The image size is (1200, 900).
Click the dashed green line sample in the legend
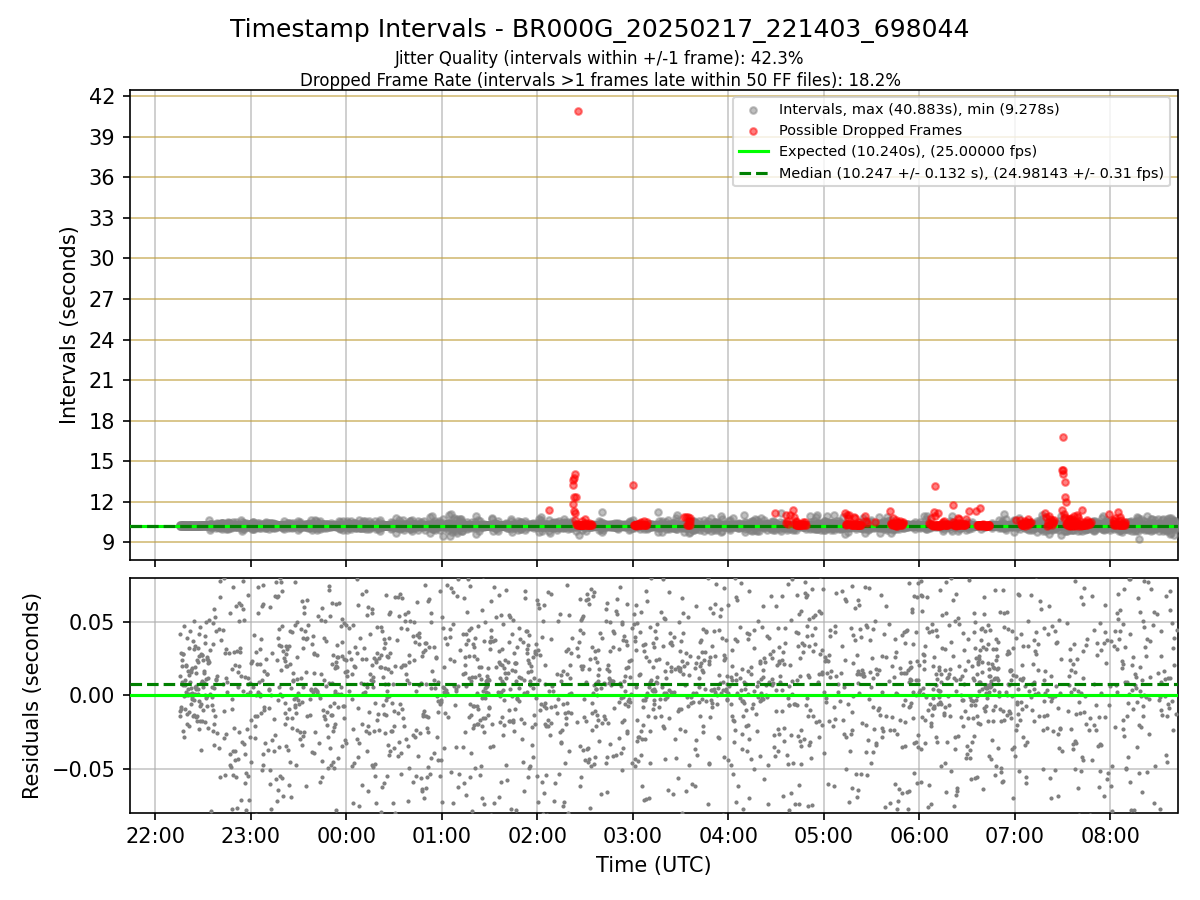click(x=754, y=174)
